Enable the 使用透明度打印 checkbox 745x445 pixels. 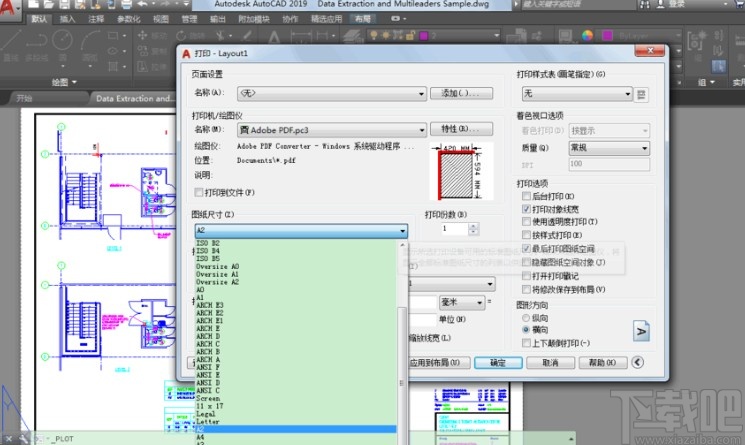click(526, 222)
